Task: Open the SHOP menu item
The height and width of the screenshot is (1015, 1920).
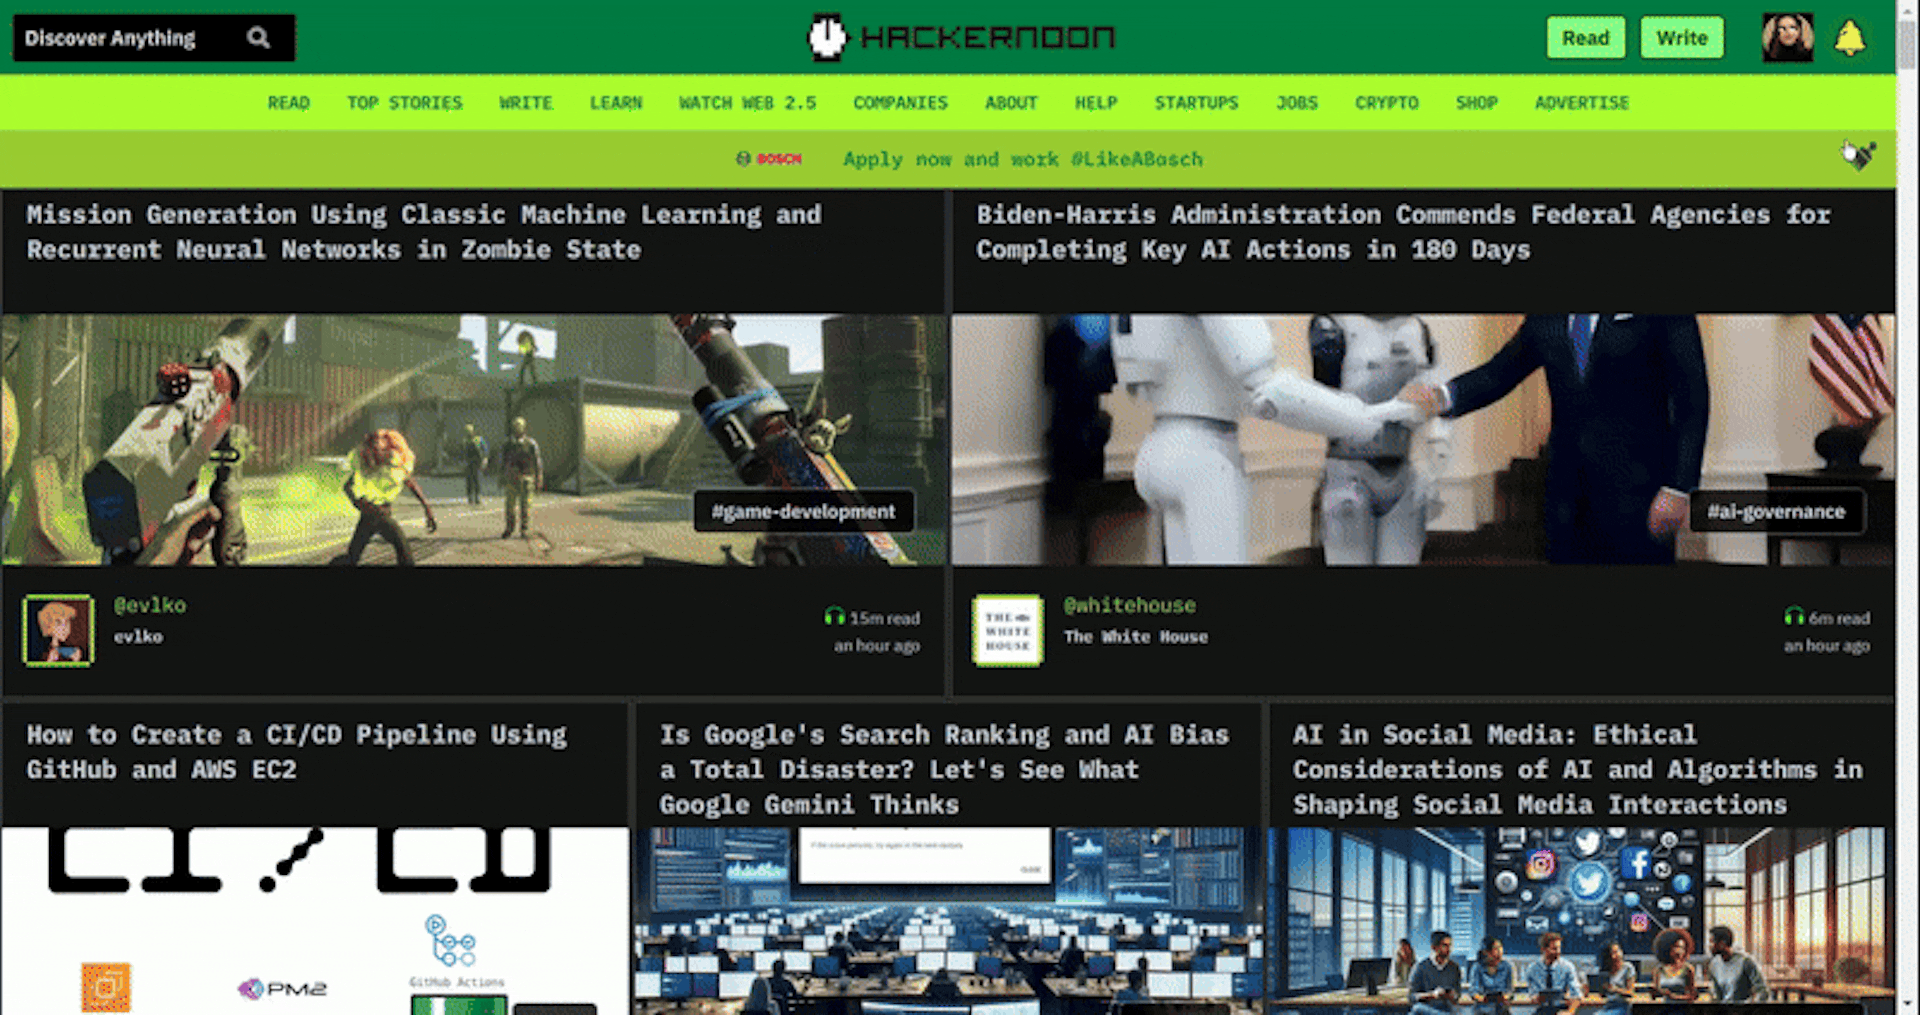Action: point(1477,103)
